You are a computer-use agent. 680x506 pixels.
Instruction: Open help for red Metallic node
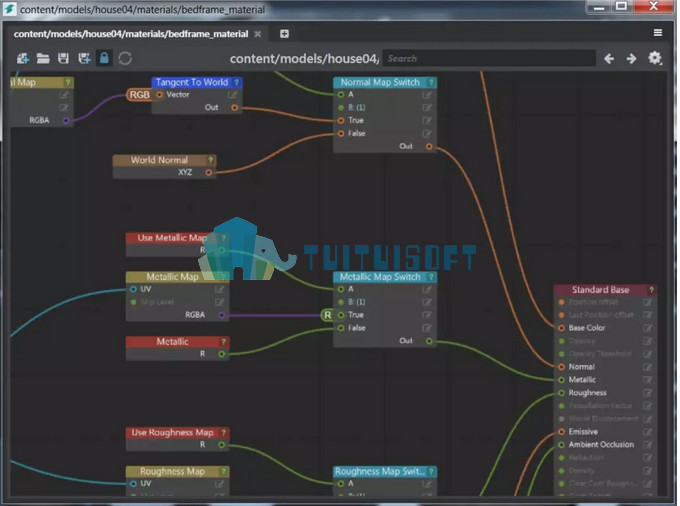[x=224, y=342]
